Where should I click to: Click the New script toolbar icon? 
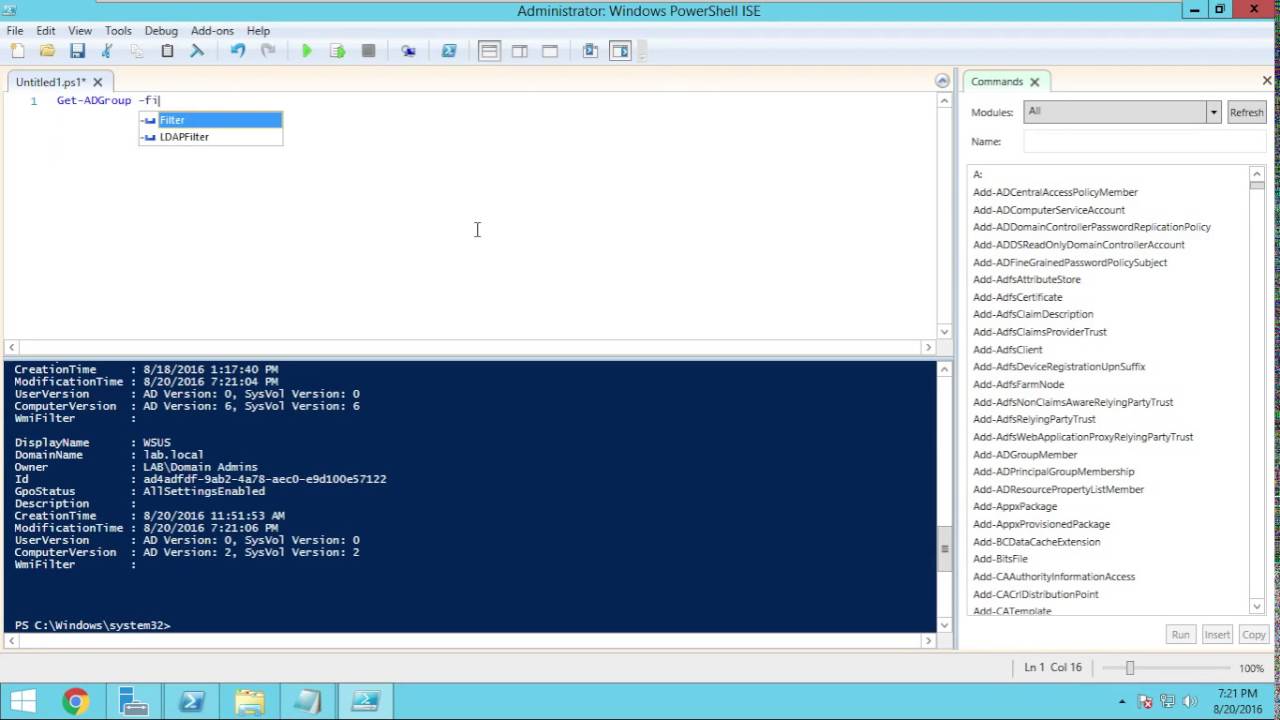tap(17, 51)
